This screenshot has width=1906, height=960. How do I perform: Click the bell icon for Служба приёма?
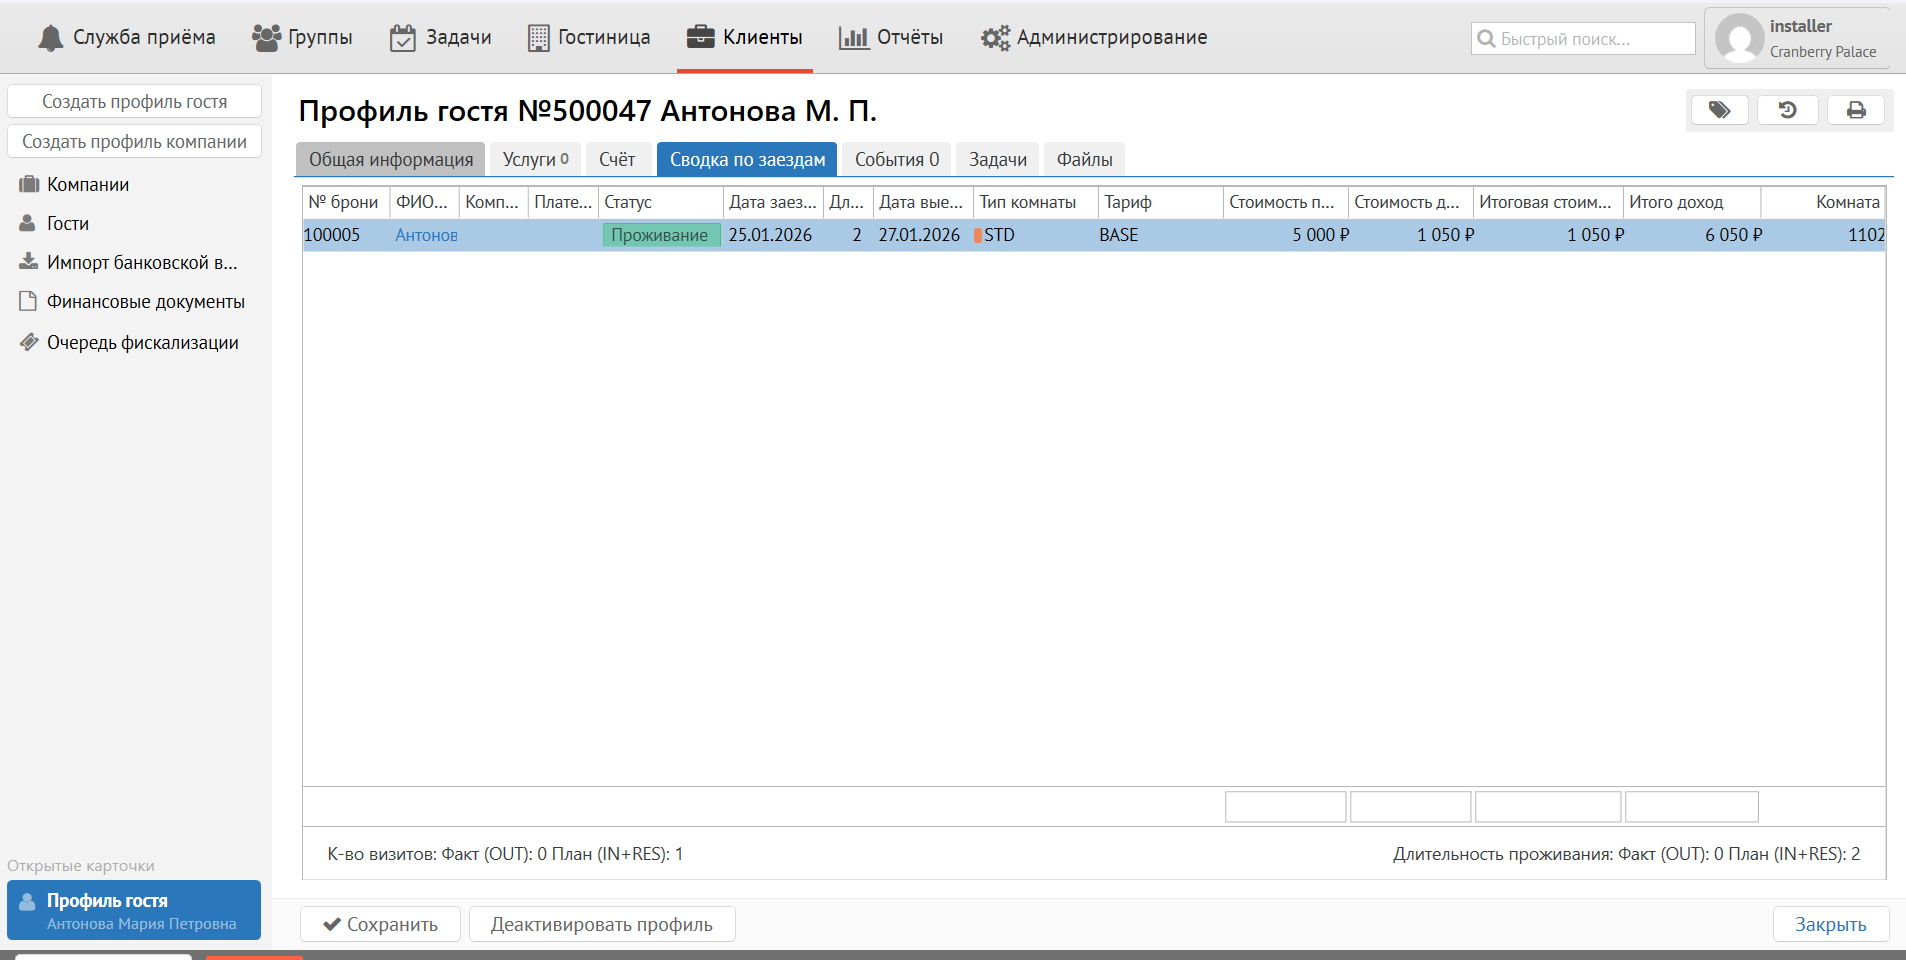pyautogui.click(x=50, y=38)
